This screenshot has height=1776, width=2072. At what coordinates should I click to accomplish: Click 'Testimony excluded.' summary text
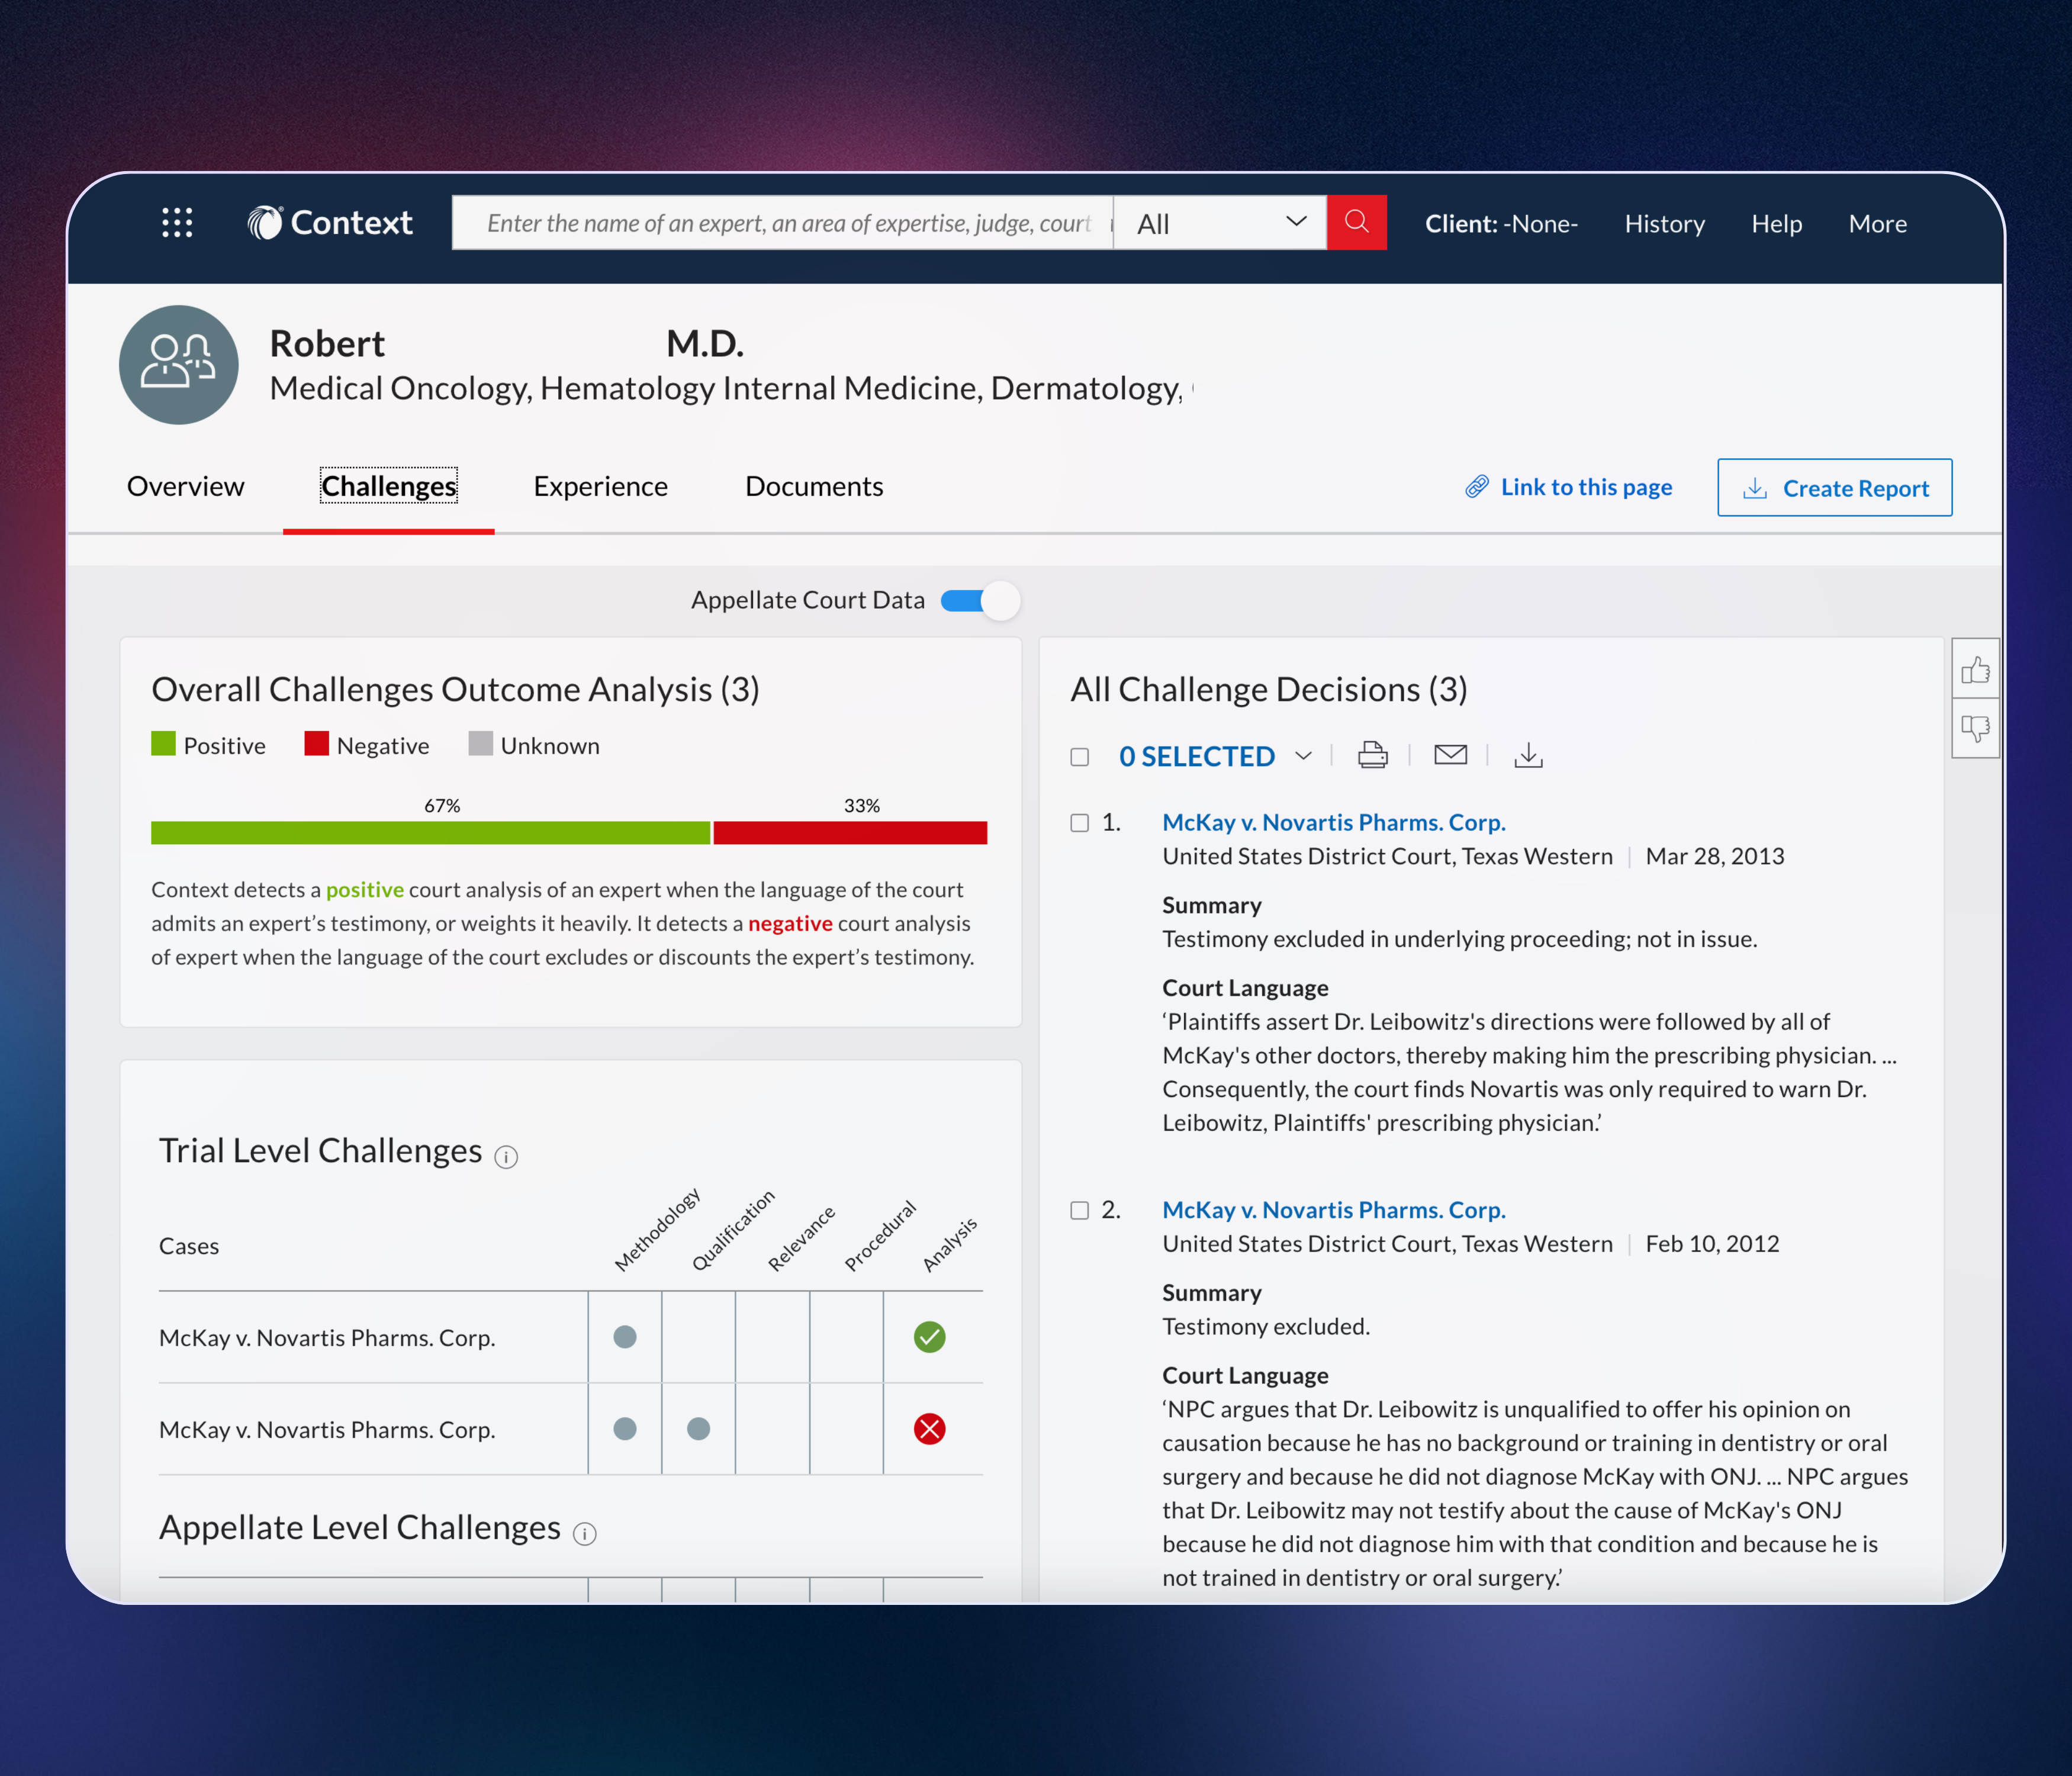point(1266,1326)
